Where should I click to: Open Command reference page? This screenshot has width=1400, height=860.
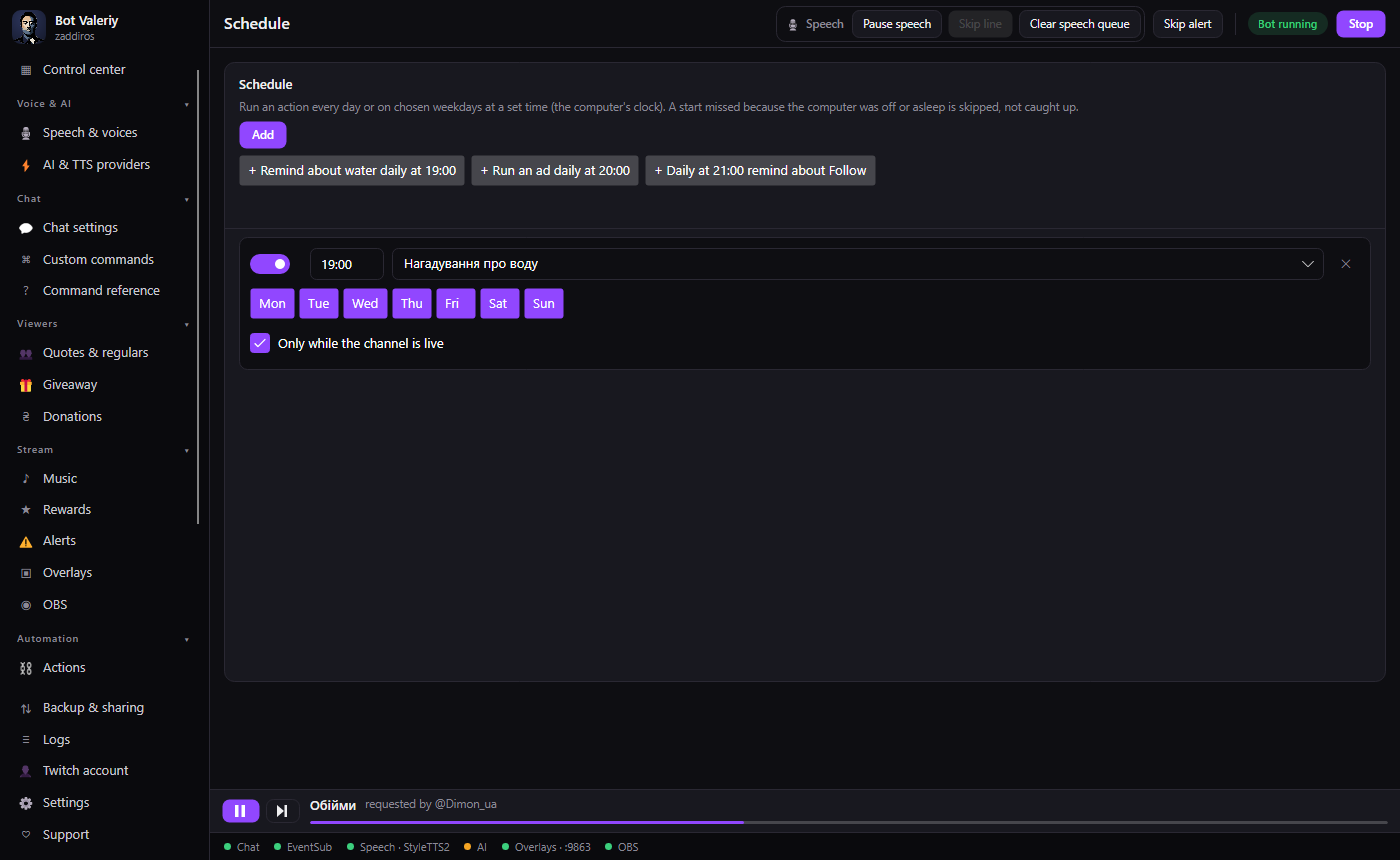point(101,290)
